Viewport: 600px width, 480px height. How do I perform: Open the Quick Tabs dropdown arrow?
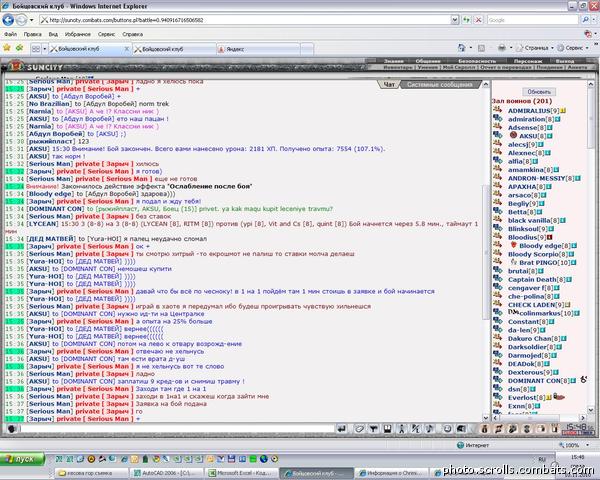45,49
